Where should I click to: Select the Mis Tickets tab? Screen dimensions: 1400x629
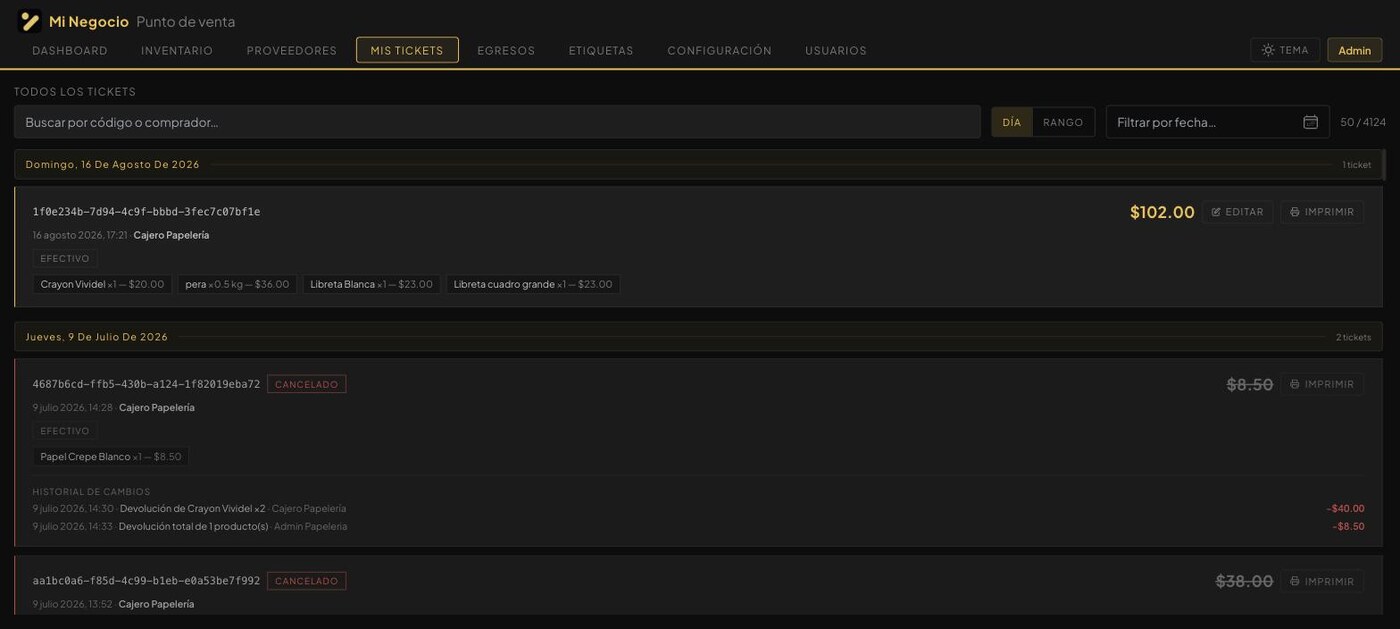pyautogui.click(x=407, y=50)
